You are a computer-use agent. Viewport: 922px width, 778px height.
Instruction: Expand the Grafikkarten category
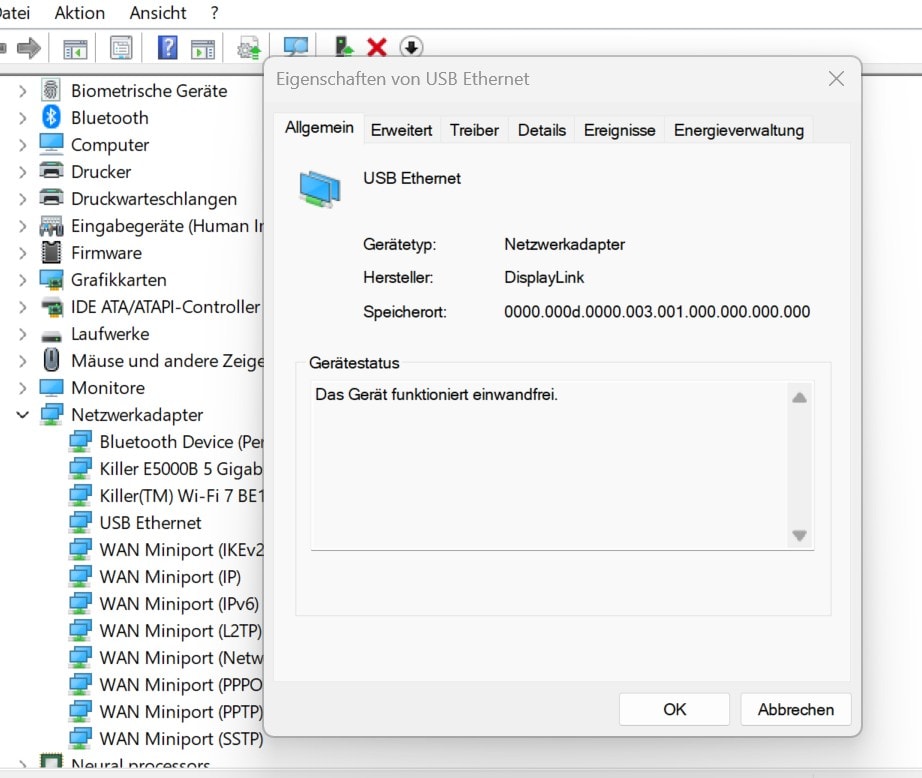tap(22, 280)
